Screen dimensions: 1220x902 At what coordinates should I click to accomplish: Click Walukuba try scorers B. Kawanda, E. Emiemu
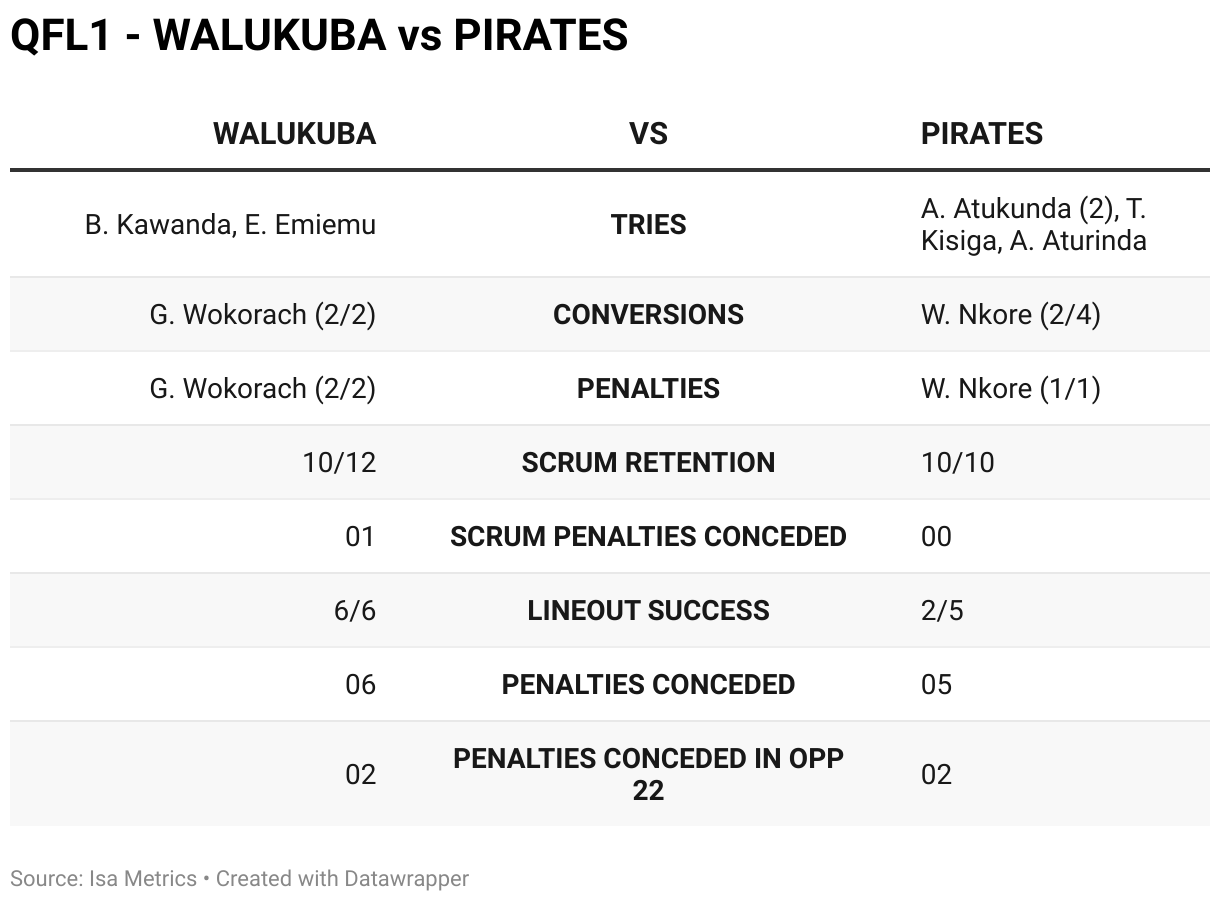point(230,225)
